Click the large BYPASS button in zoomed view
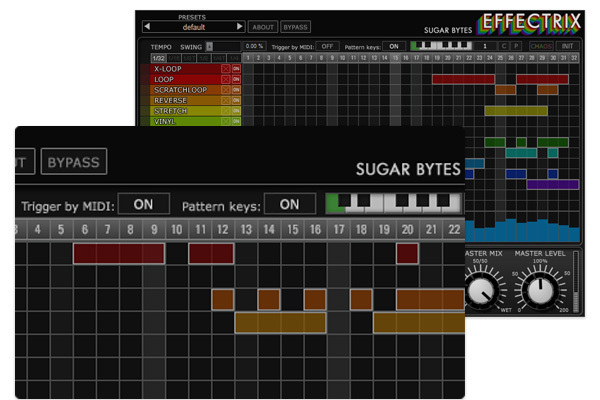 point(74,161)
